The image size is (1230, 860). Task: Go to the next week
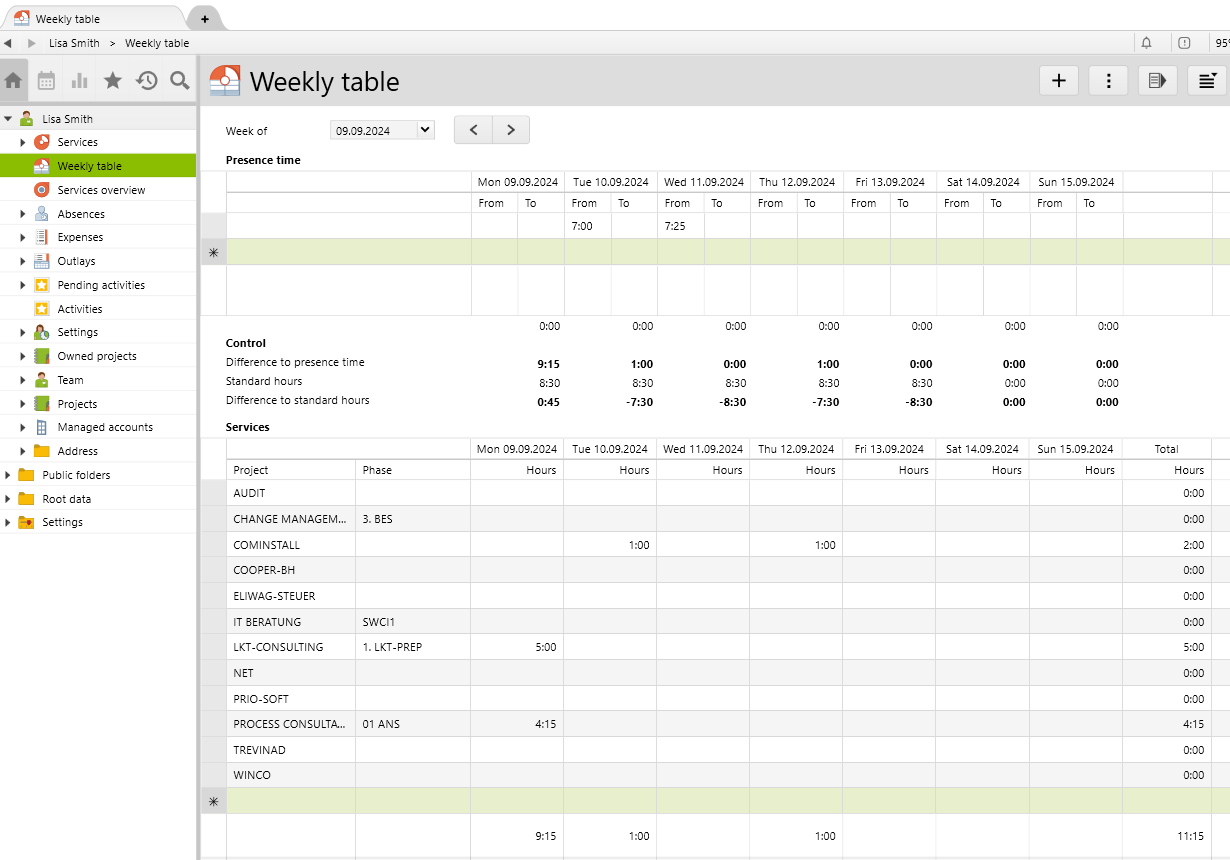(x=511, y=130)
